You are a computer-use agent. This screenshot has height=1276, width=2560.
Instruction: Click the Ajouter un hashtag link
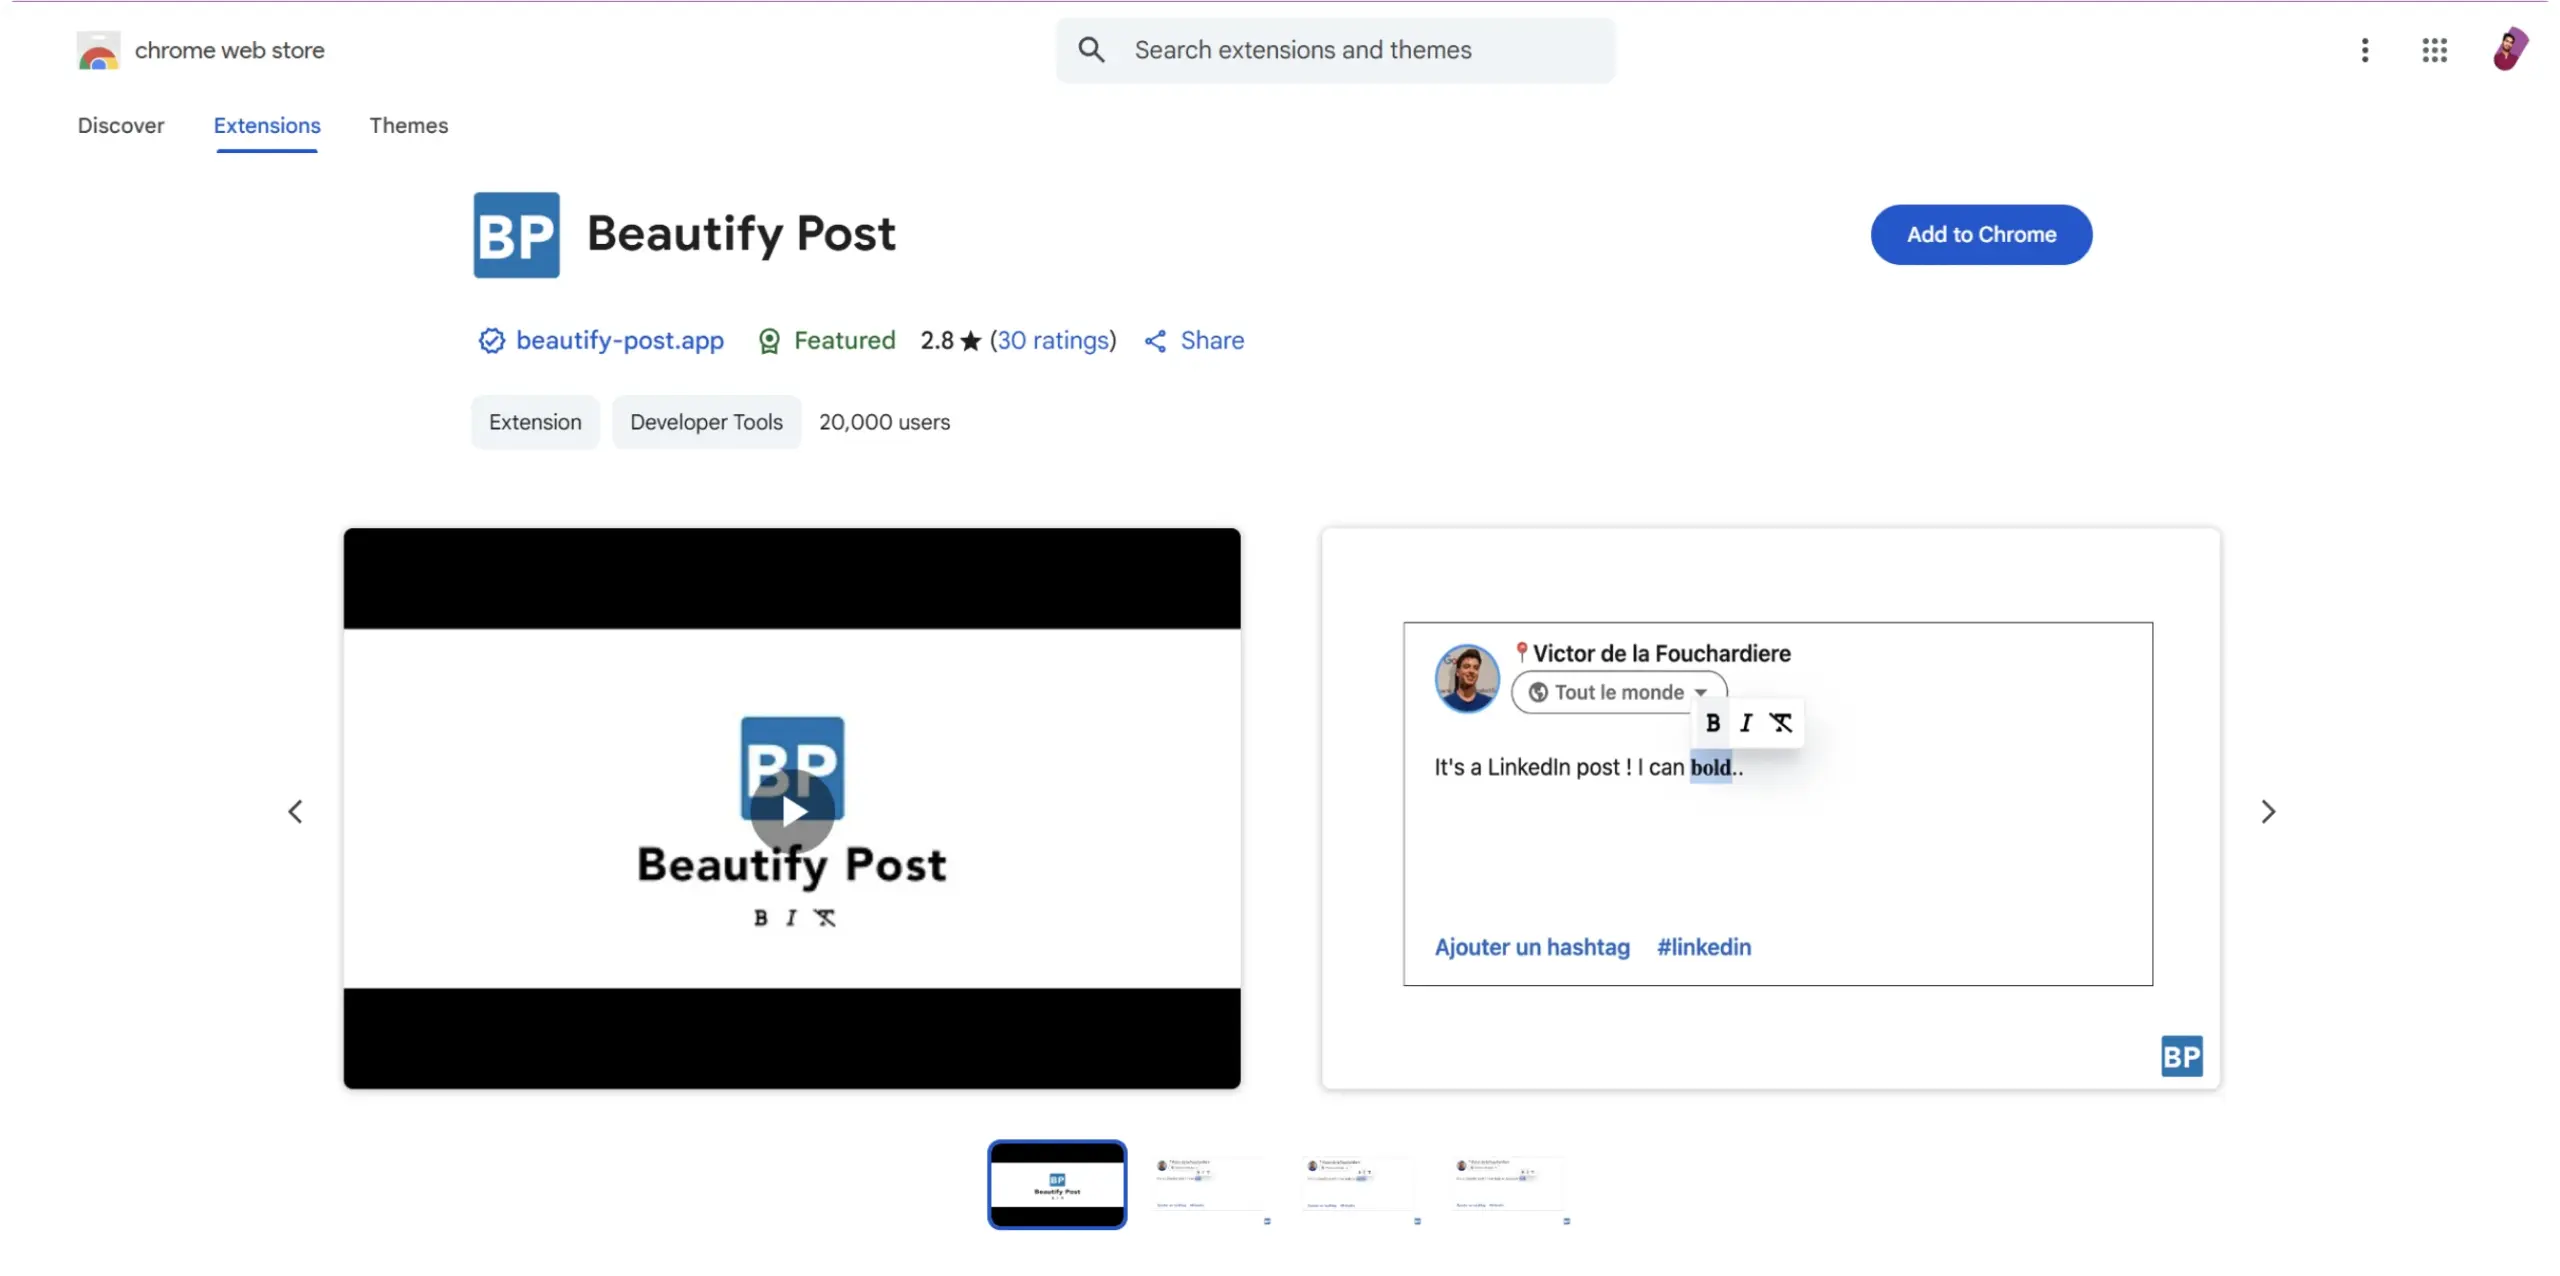point(1531,946)
